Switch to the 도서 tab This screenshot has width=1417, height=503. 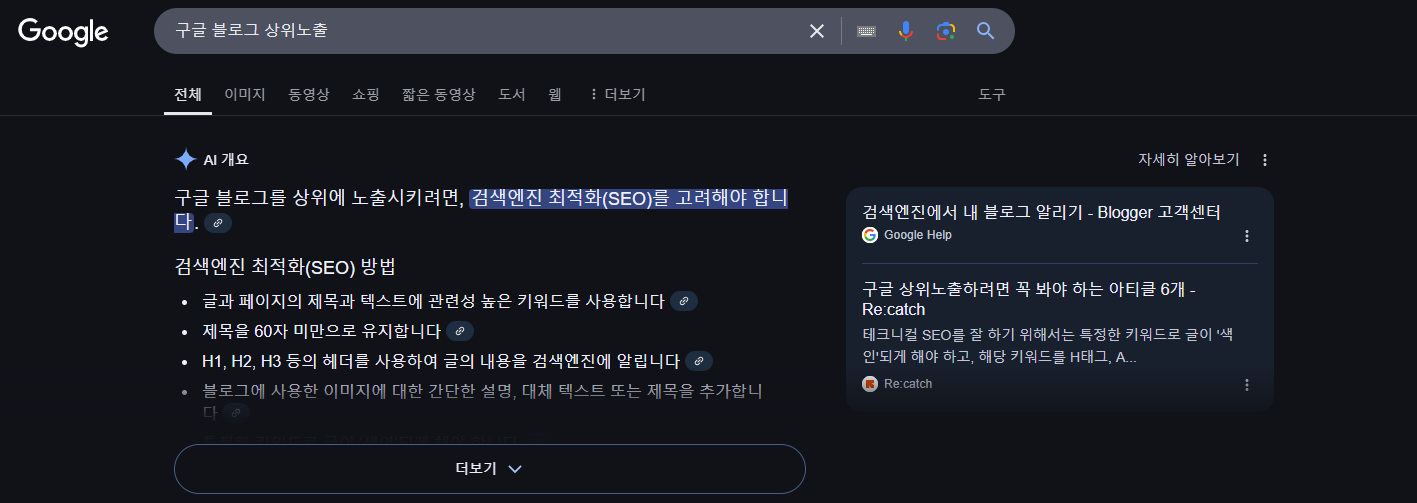pyautogui.click(x=512, y=95)
